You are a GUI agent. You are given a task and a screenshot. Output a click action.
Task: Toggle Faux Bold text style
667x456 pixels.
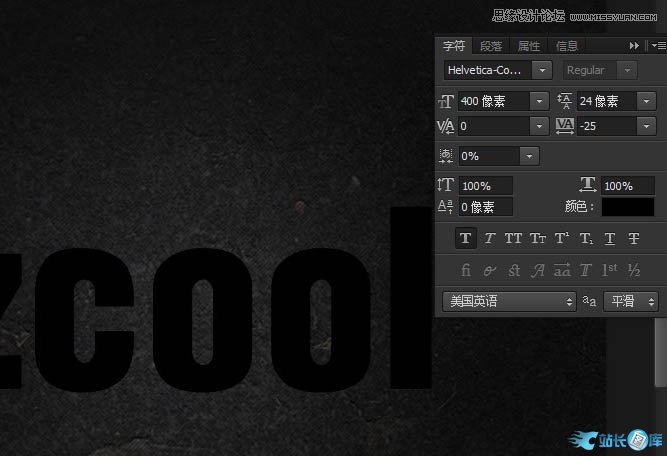tap(465, 238)
